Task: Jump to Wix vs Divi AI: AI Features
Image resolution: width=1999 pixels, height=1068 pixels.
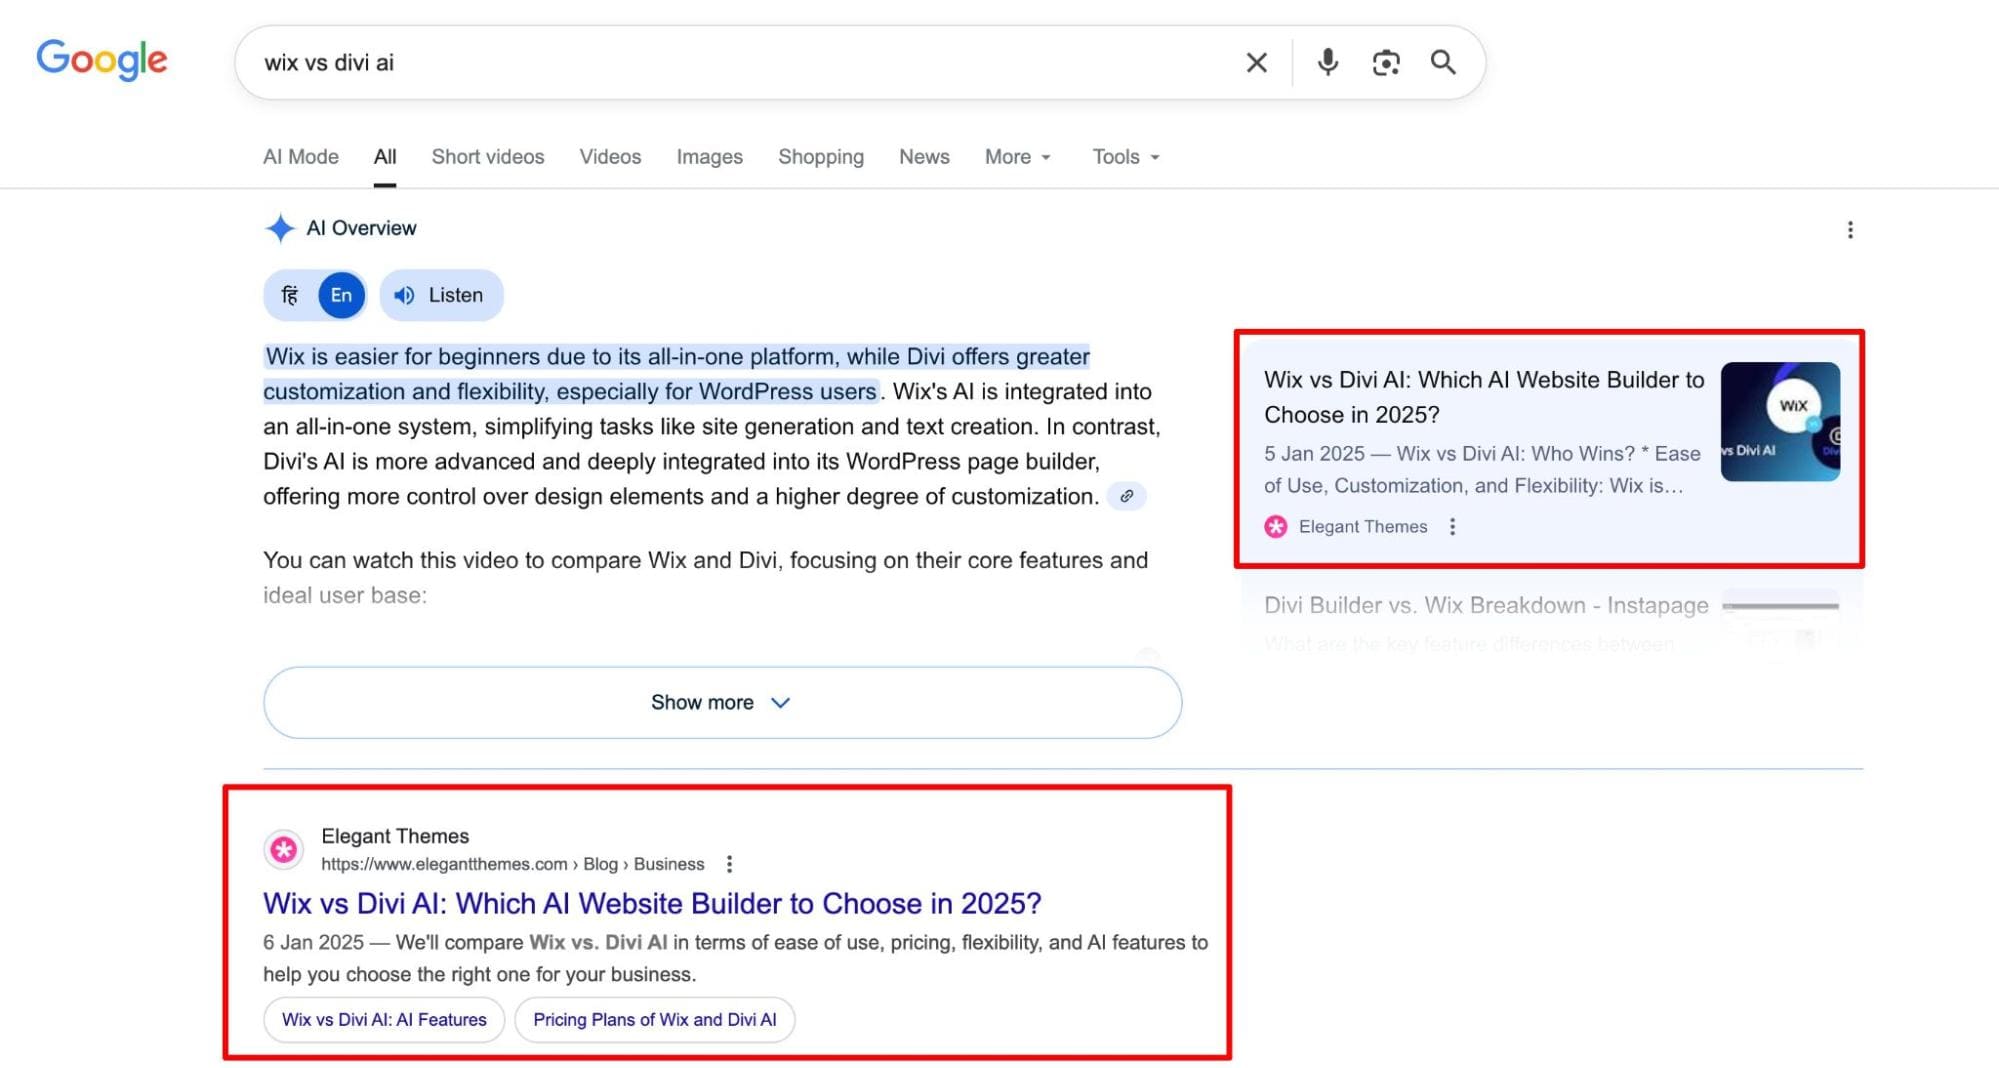Action: (384, 1020)
